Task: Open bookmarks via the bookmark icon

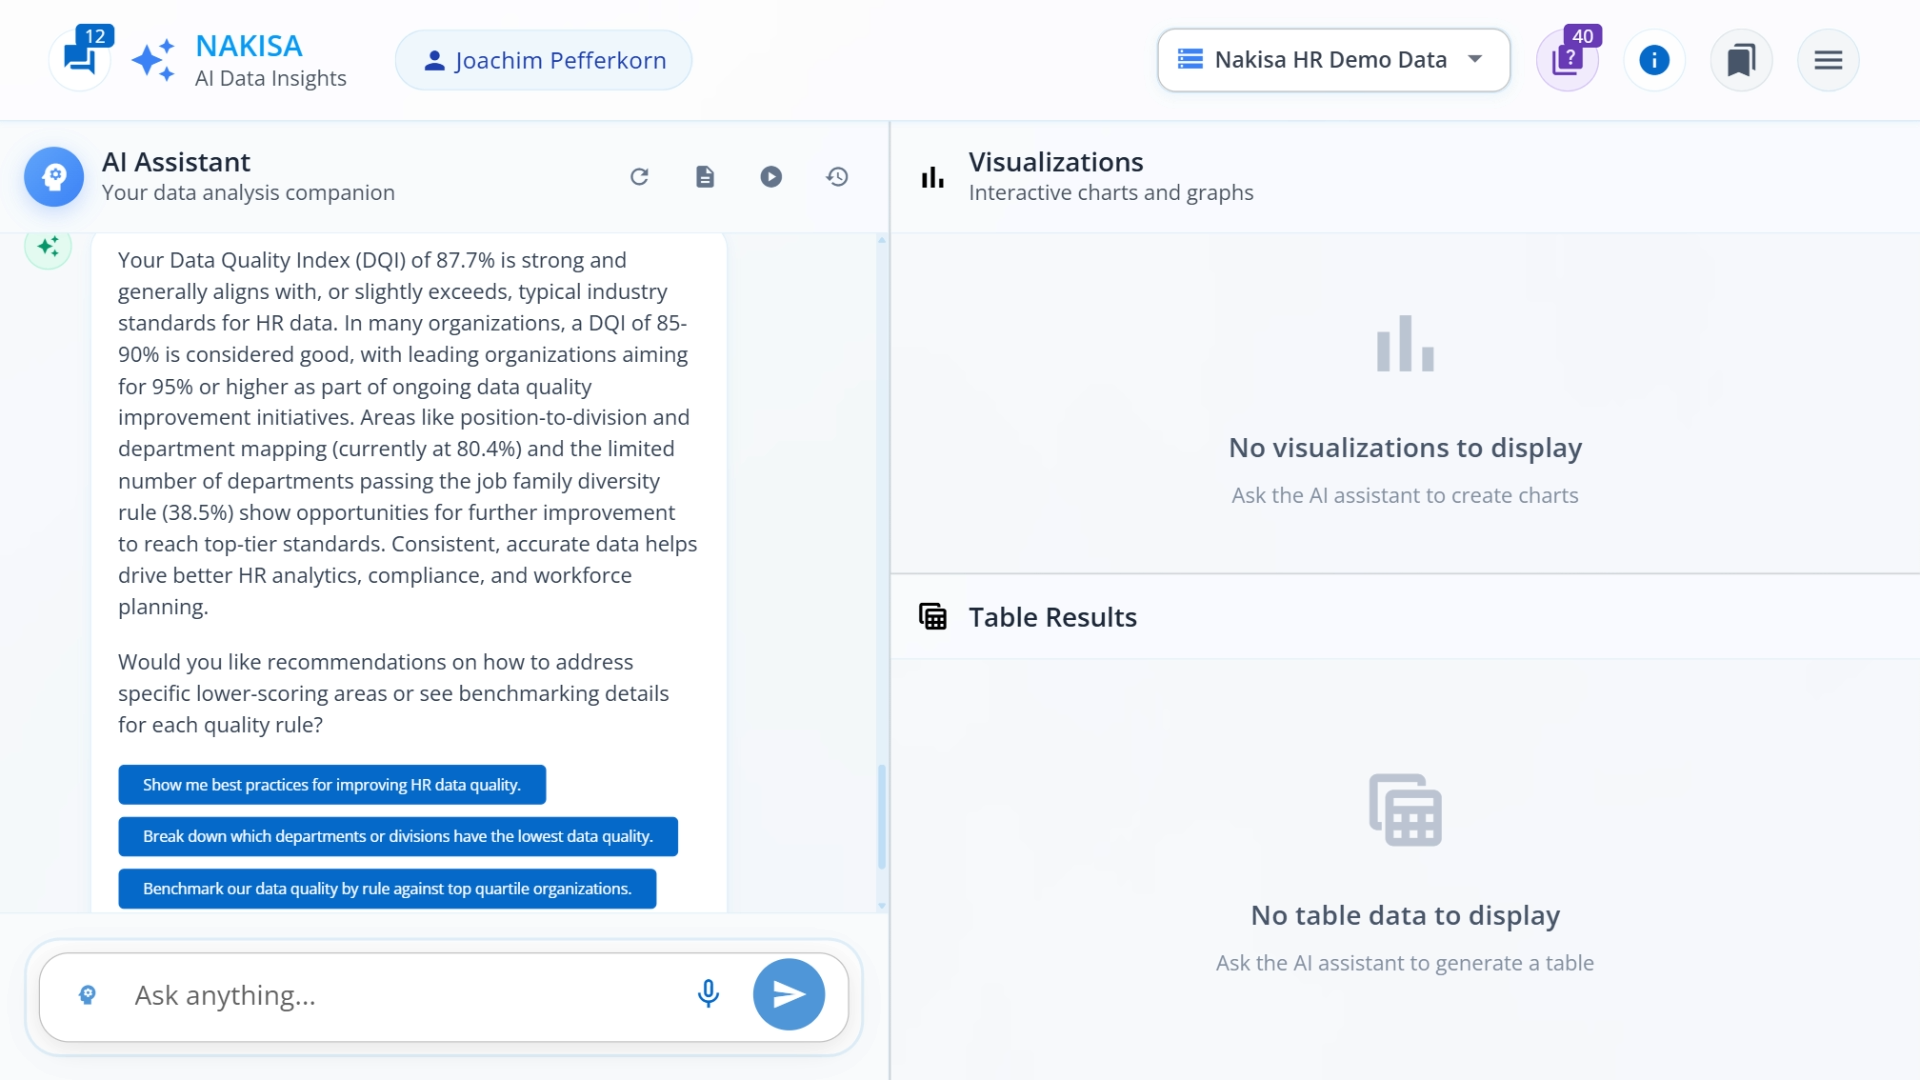Action: (x=1740, y=60)
